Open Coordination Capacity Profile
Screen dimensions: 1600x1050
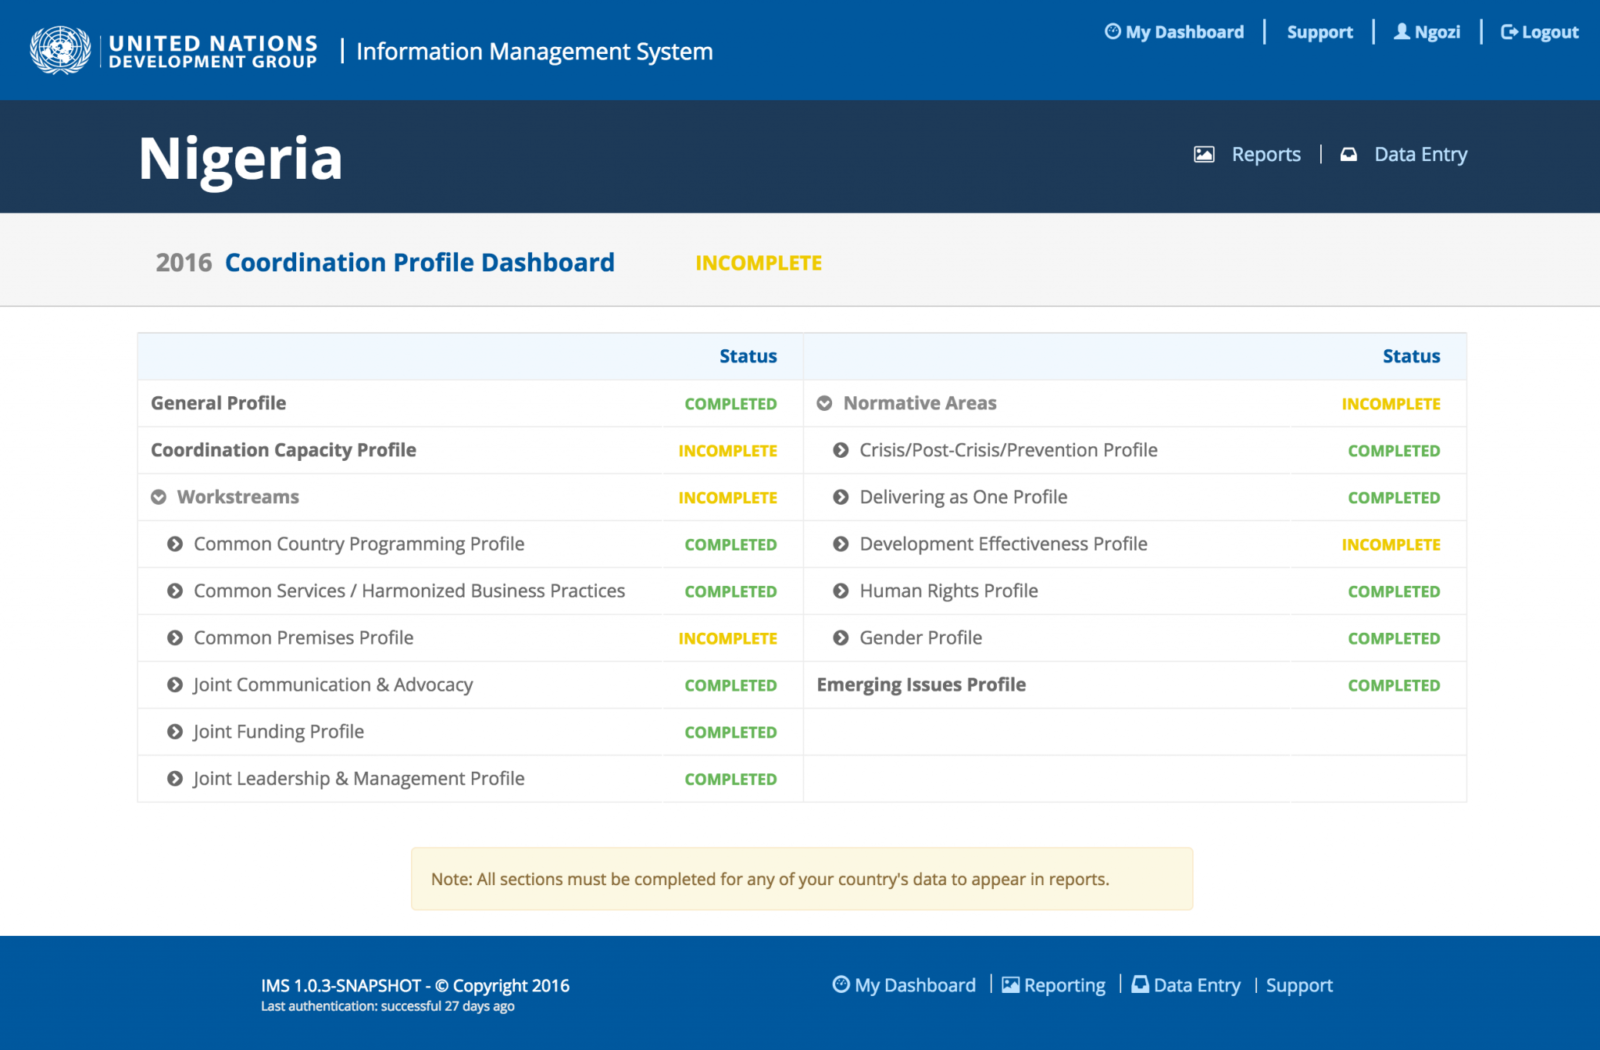(x=283, y=450)
